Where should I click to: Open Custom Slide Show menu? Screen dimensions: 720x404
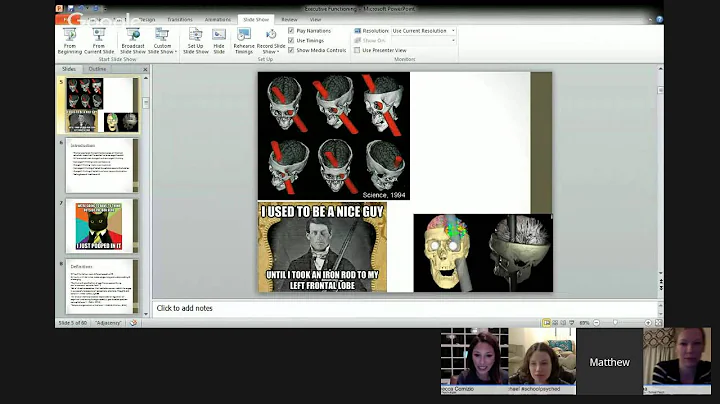coord(162,41)
